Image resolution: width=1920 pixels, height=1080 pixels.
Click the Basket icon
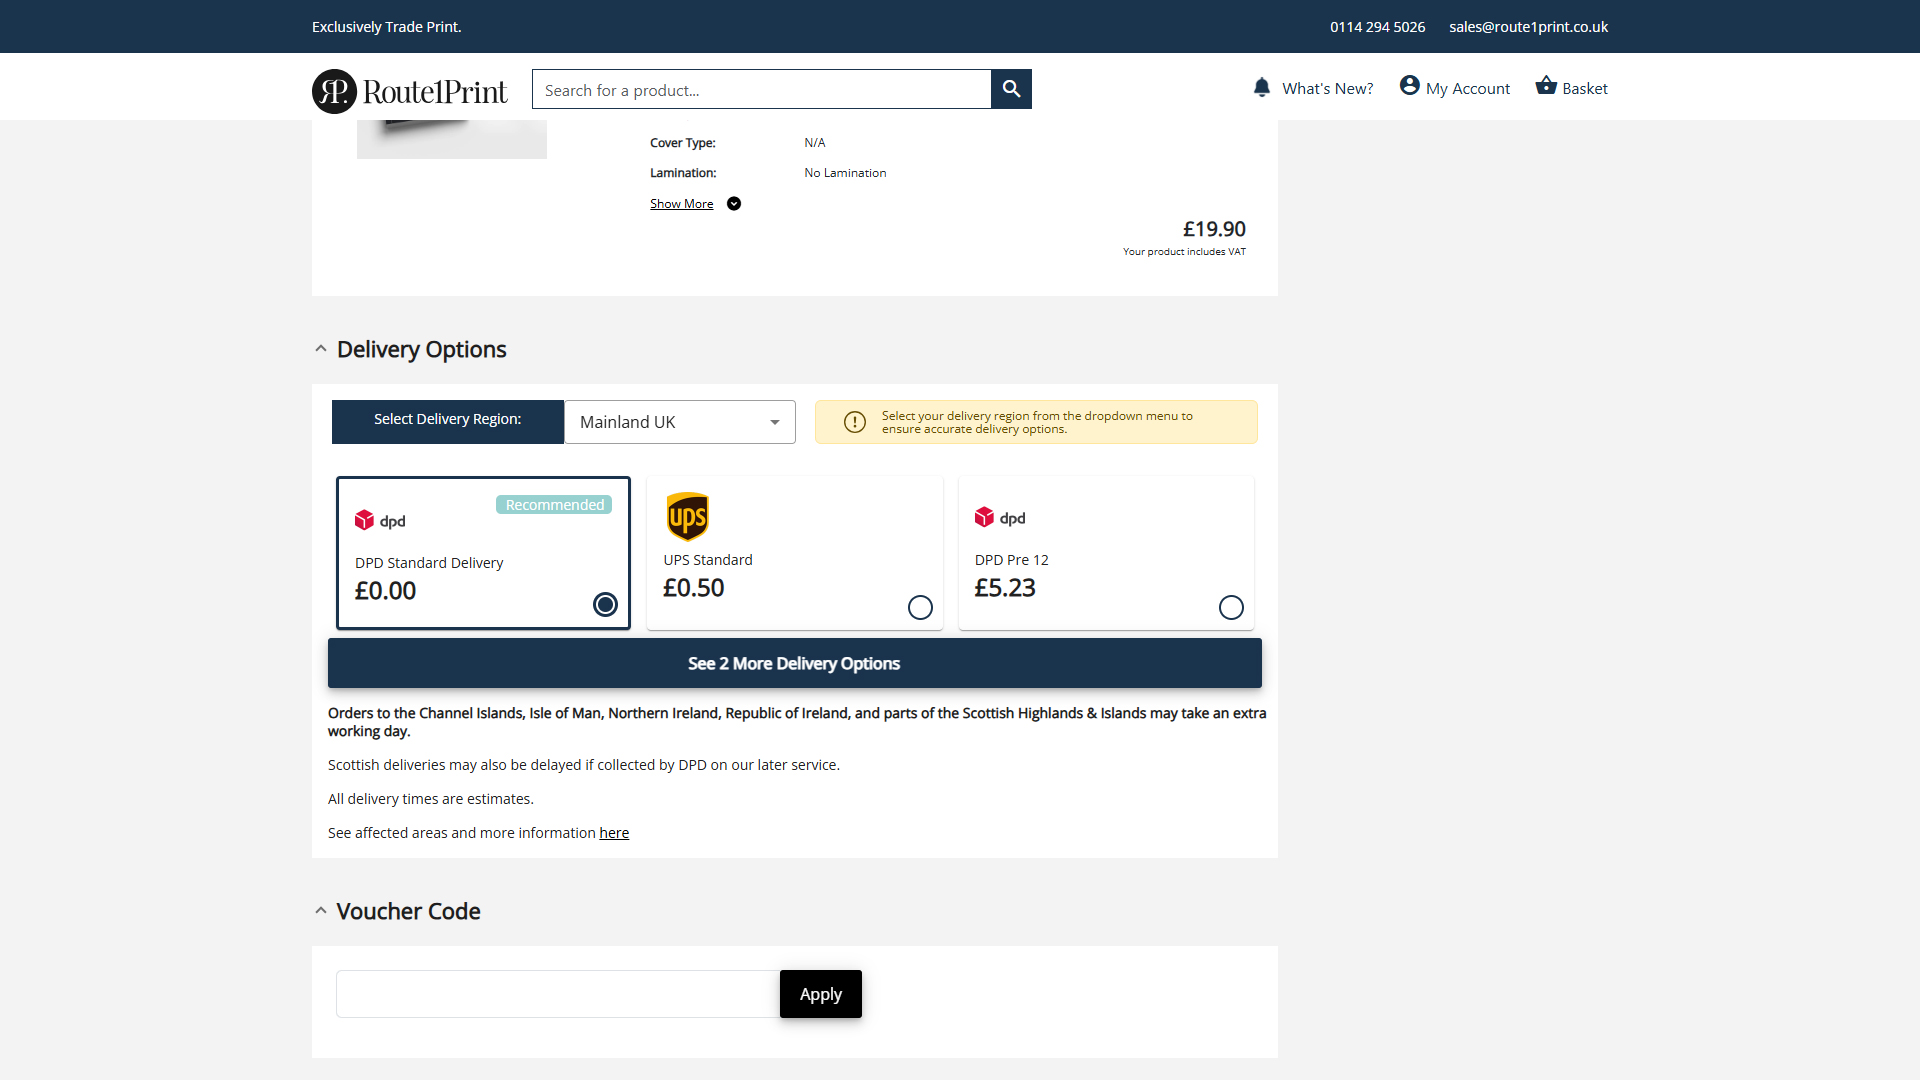(1546, 86)
